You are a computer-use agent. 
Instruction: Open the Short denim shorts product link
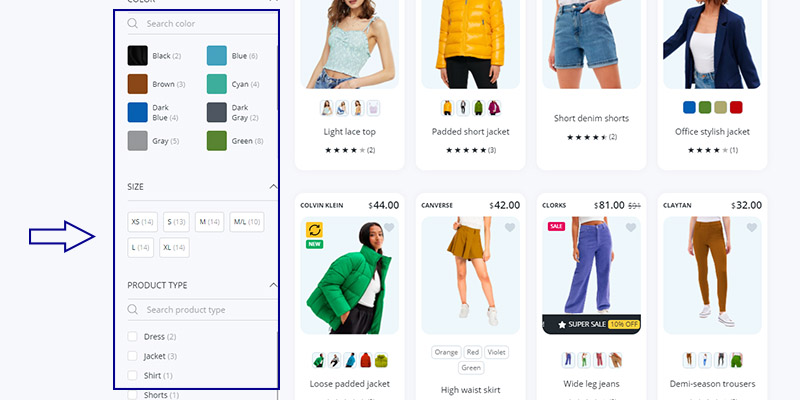[591, 118]
